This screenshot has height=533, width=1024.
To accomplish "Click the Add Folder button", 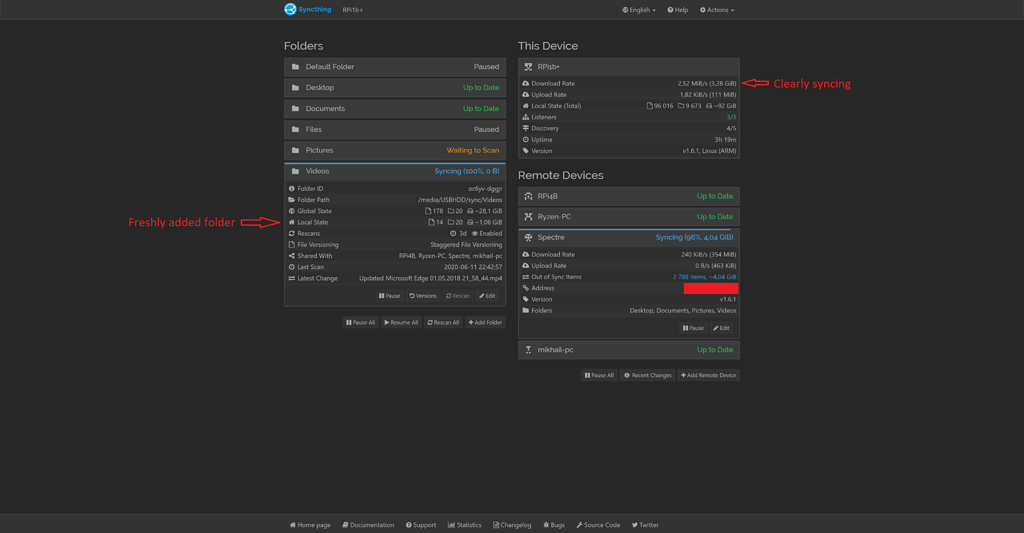I will pyautogui.click(x=485, y=323).
